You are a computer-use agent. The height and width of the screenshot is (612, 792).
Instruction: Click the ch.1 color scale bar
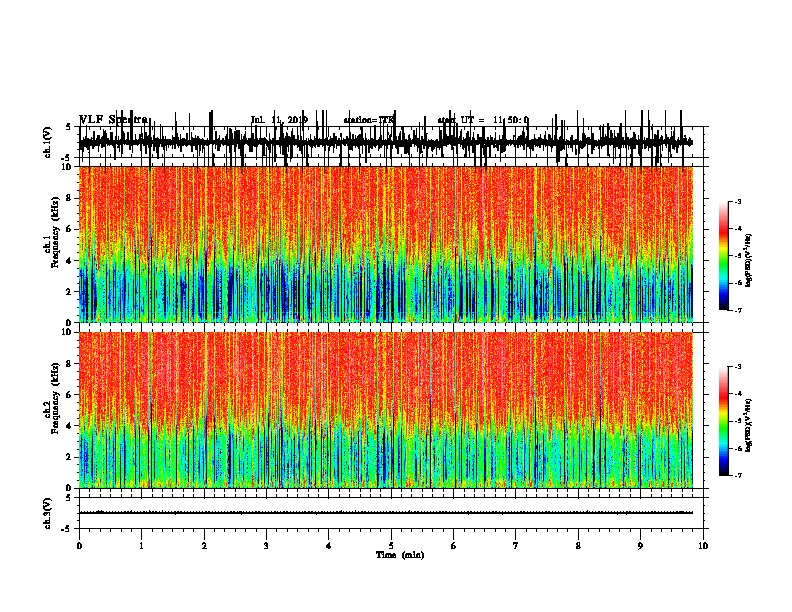pyautogui.click(x=724, y=256)
